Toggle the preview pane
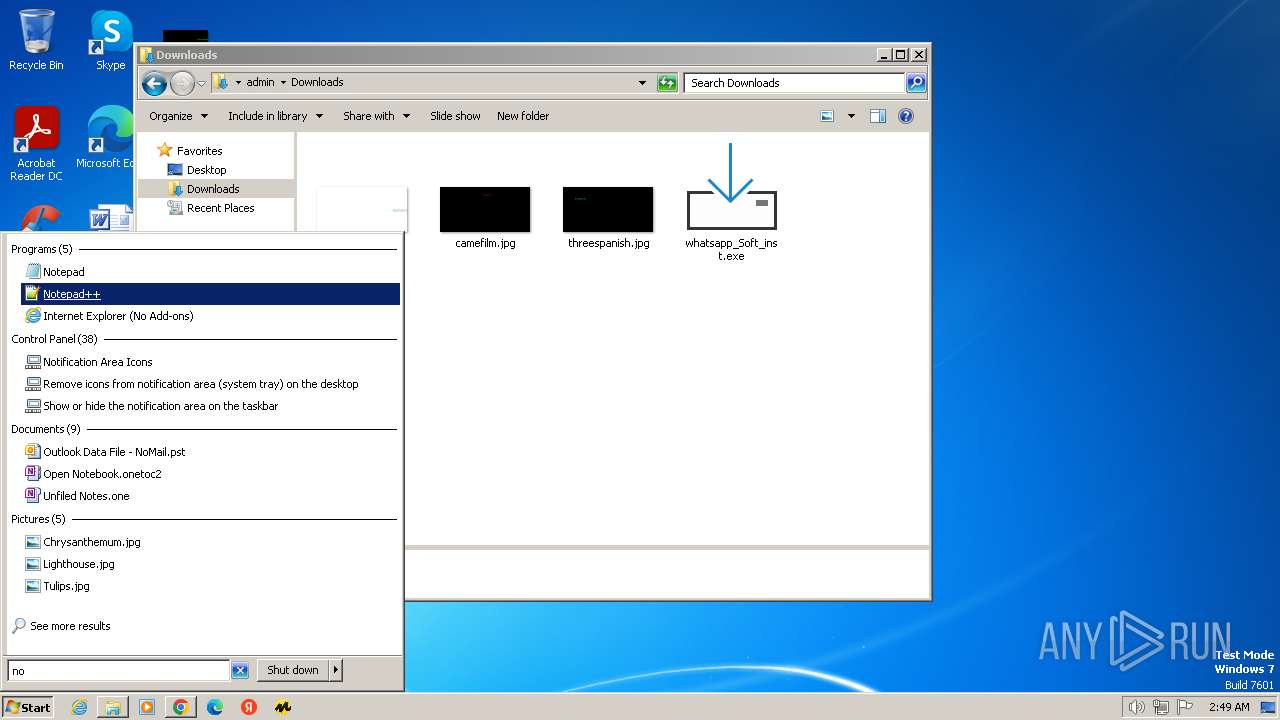 click(878, 116)
